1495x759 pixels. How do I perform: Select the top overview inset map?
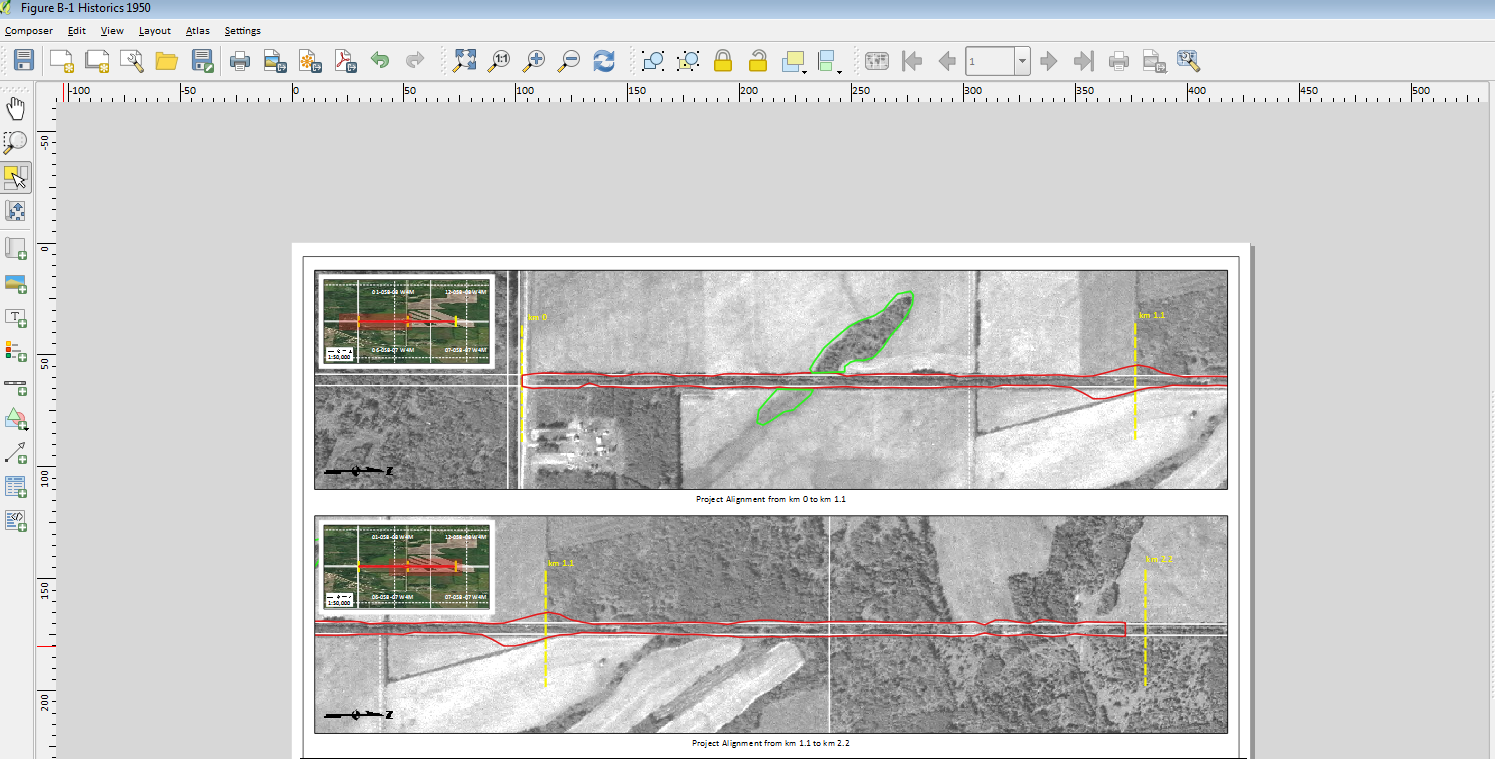click(406, 322)
